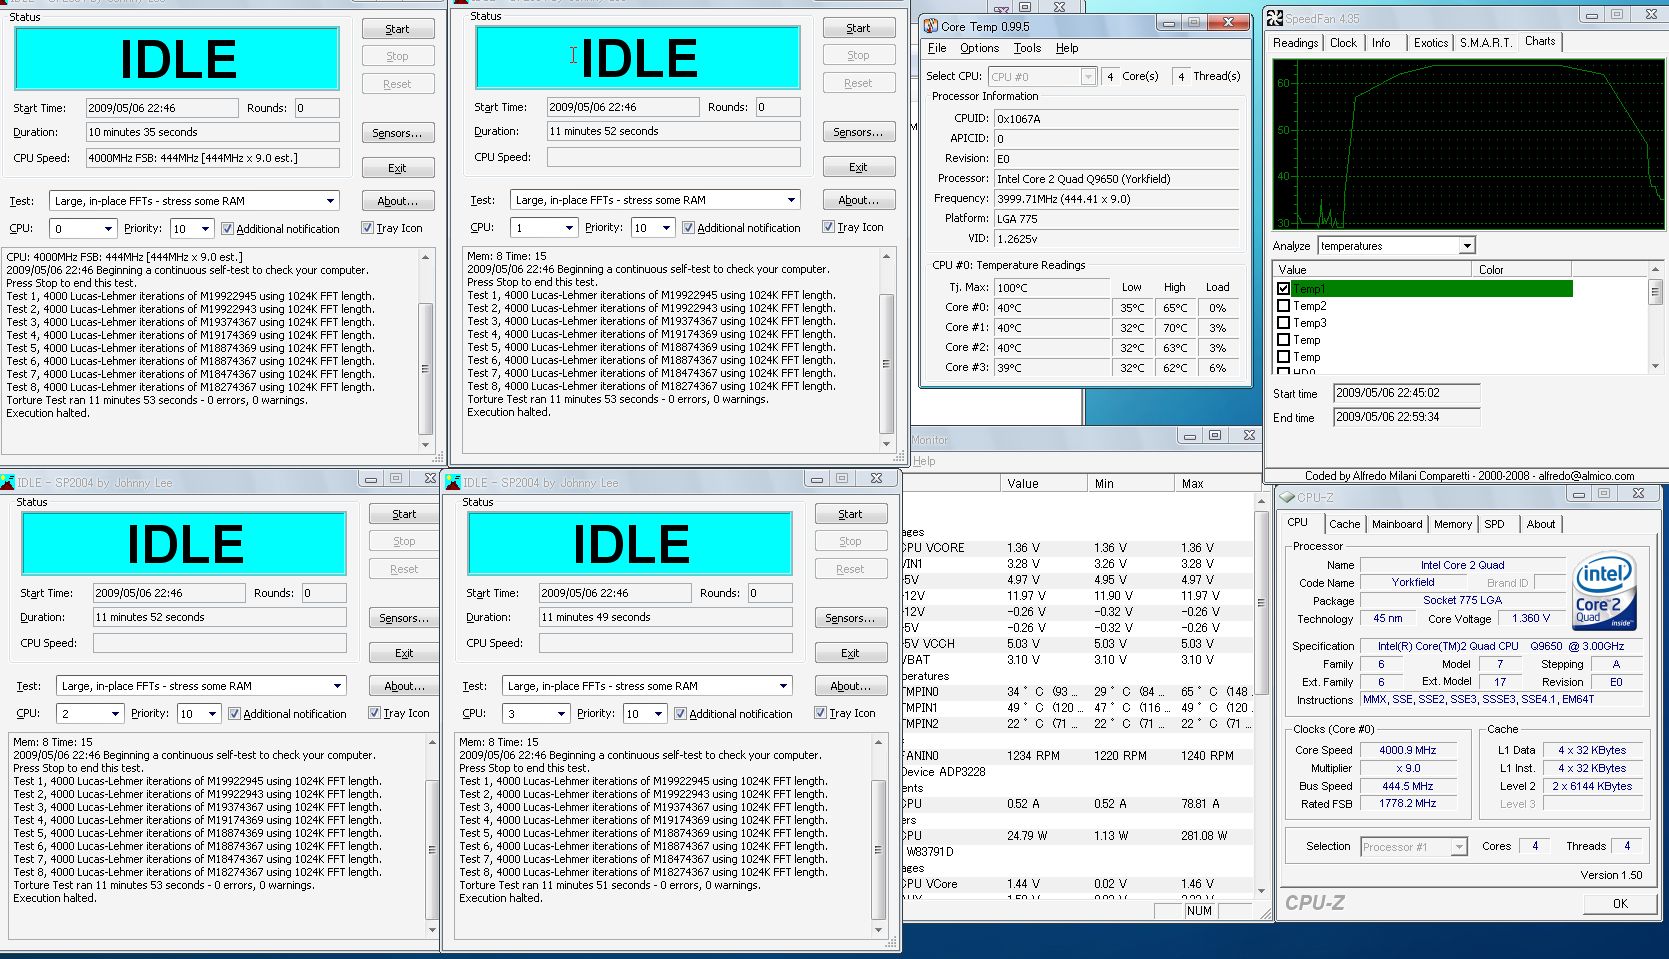Click Start Time field in CPU 0 window

point(162,108)
